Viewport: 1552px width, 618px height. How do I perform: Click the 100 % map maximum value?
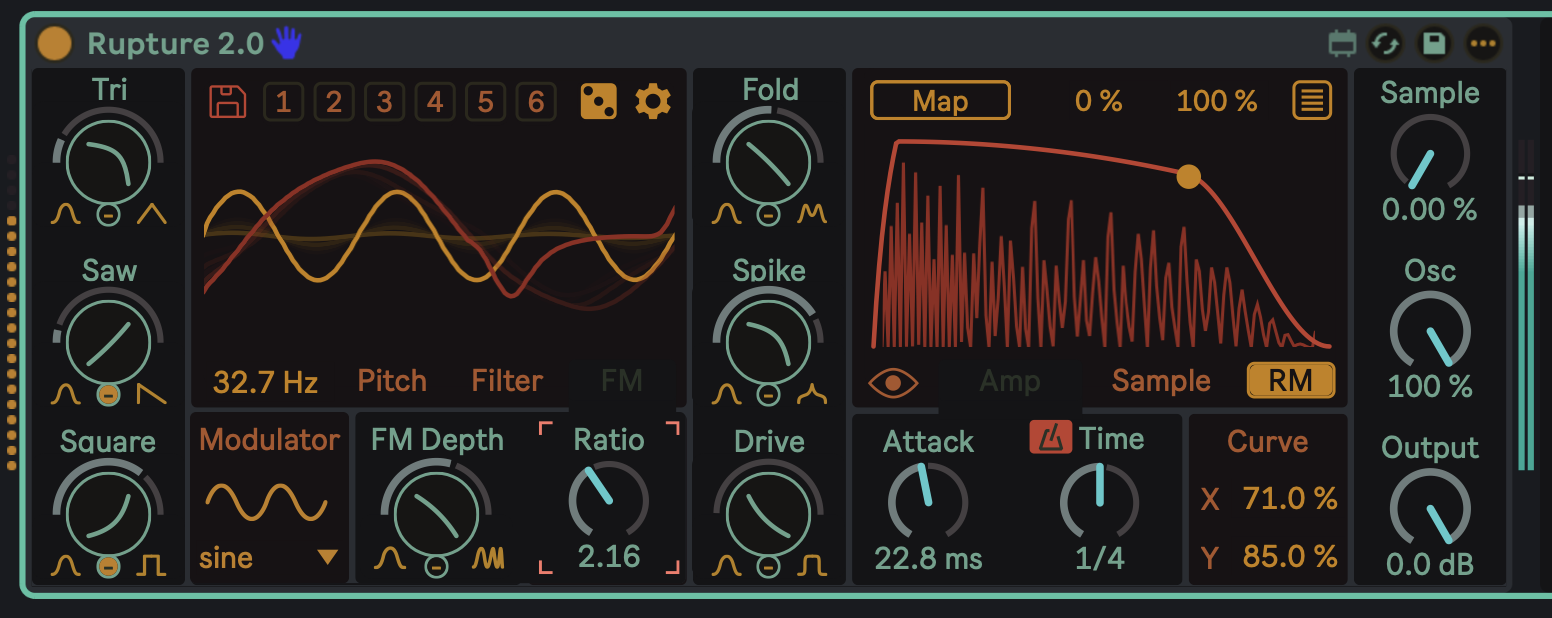click(1216, 101)
